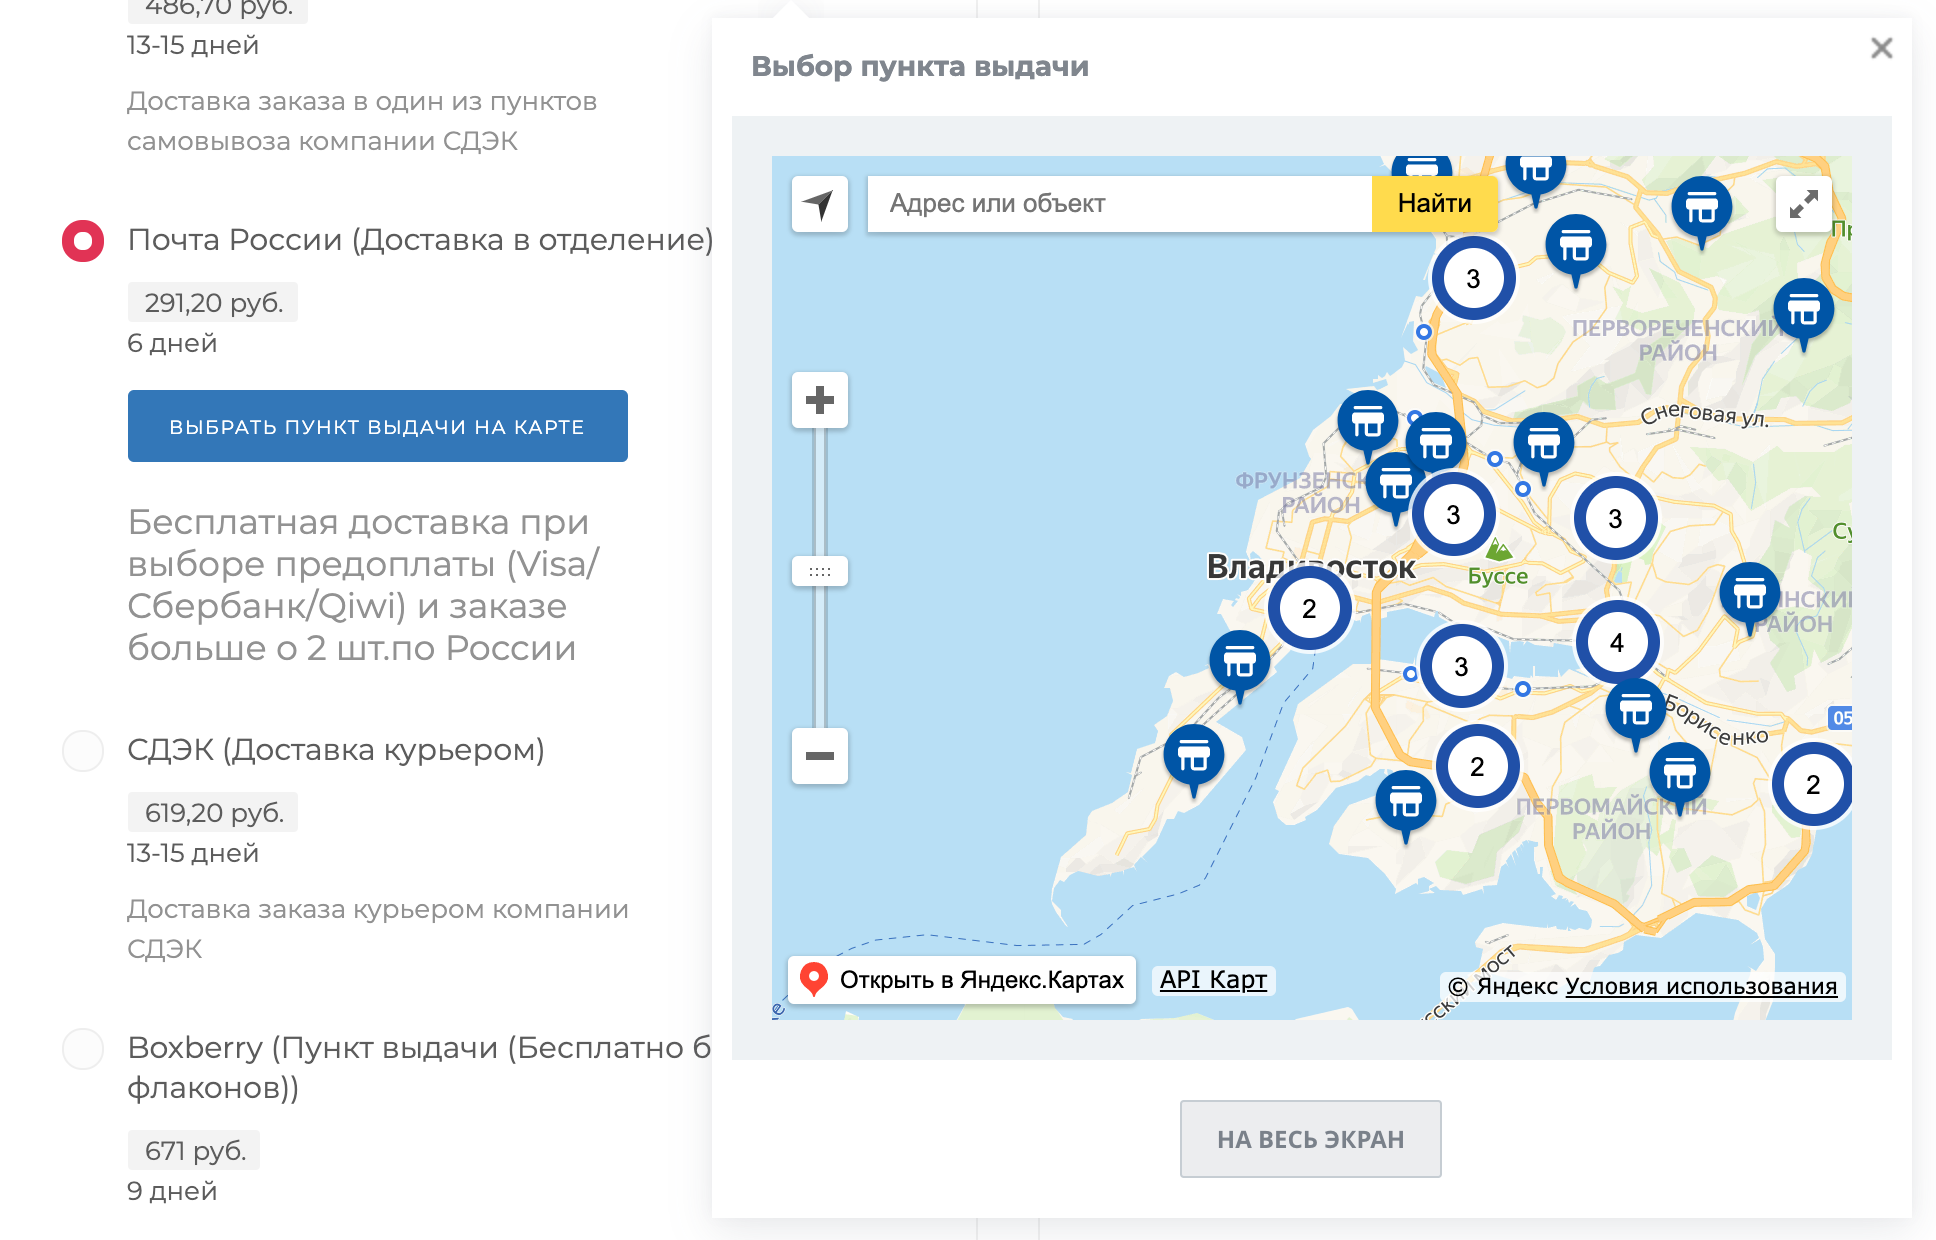The height and width of the screenshot is (1240, 1936).
Task: Open the 'API Карт' link
Action: [x=1213, y=980]
